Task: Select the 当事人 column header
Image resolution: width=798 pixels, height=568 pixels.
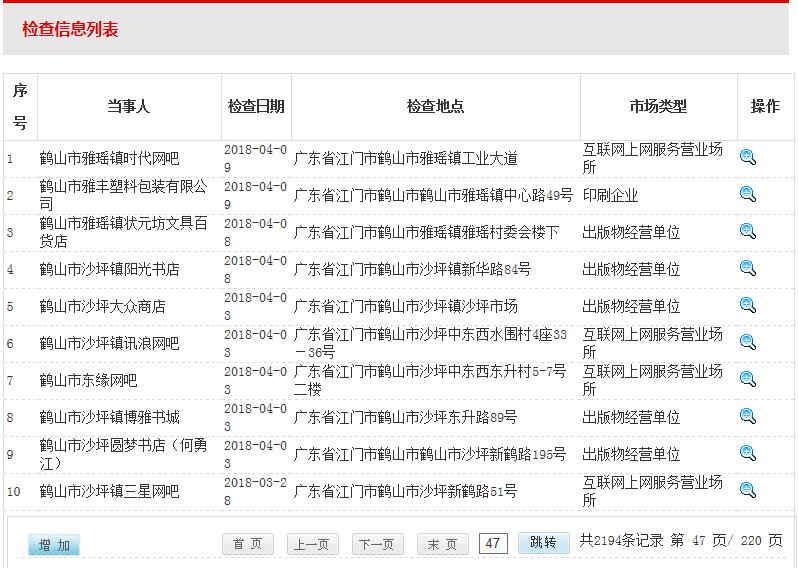Action: [x=128, y=106]
